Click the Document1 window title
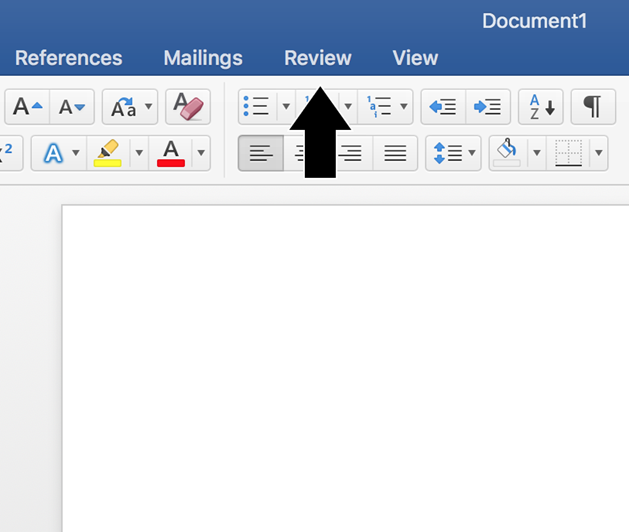The image size is (629, 532). coord(535,21)
